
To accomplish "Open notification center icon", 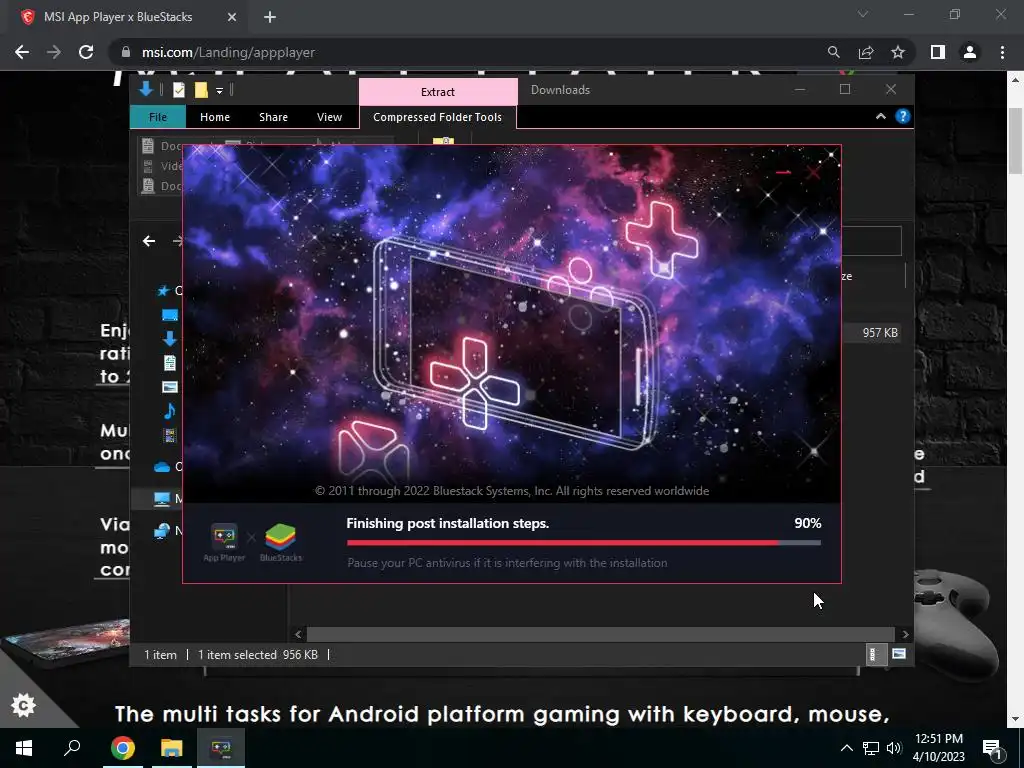I will 992,748.
